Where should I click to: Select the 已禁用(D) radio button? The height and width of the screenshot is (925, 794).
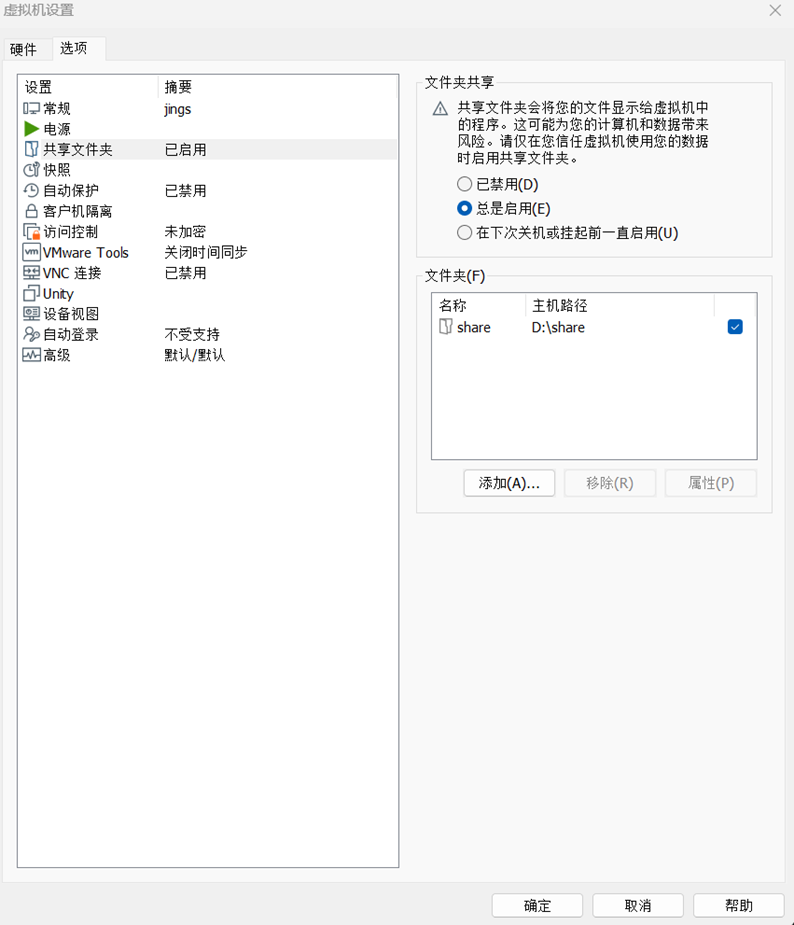pos(464,185)
